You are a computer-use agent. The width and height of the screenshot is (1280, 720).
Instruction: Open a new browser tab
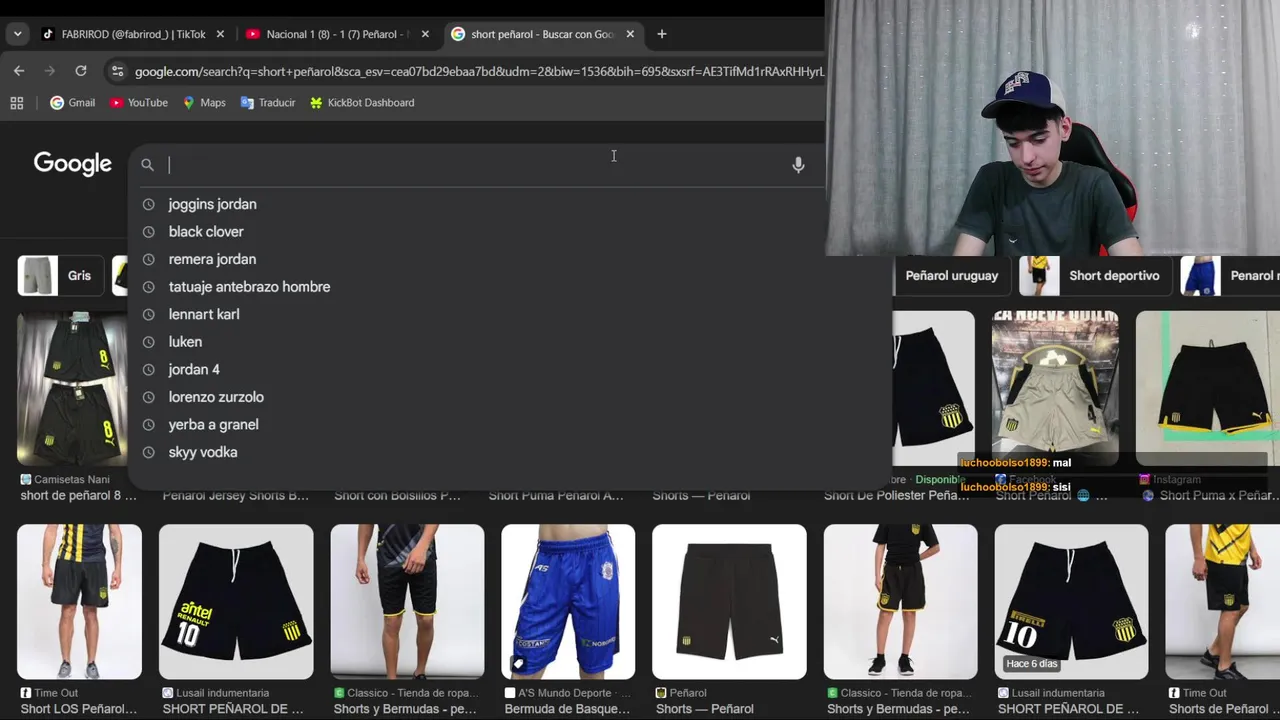[662, 34]
